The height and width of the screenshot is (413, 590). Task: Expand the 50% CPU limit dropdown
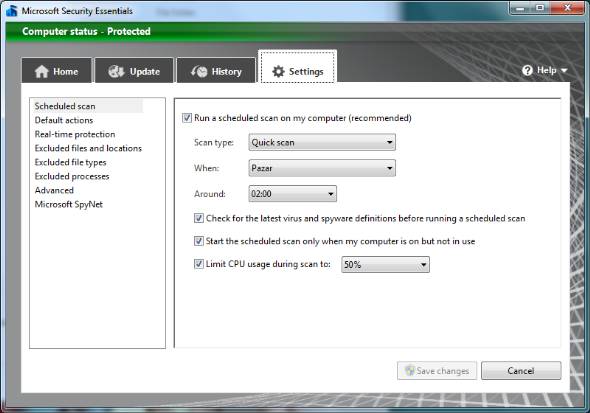click(385, 264)
